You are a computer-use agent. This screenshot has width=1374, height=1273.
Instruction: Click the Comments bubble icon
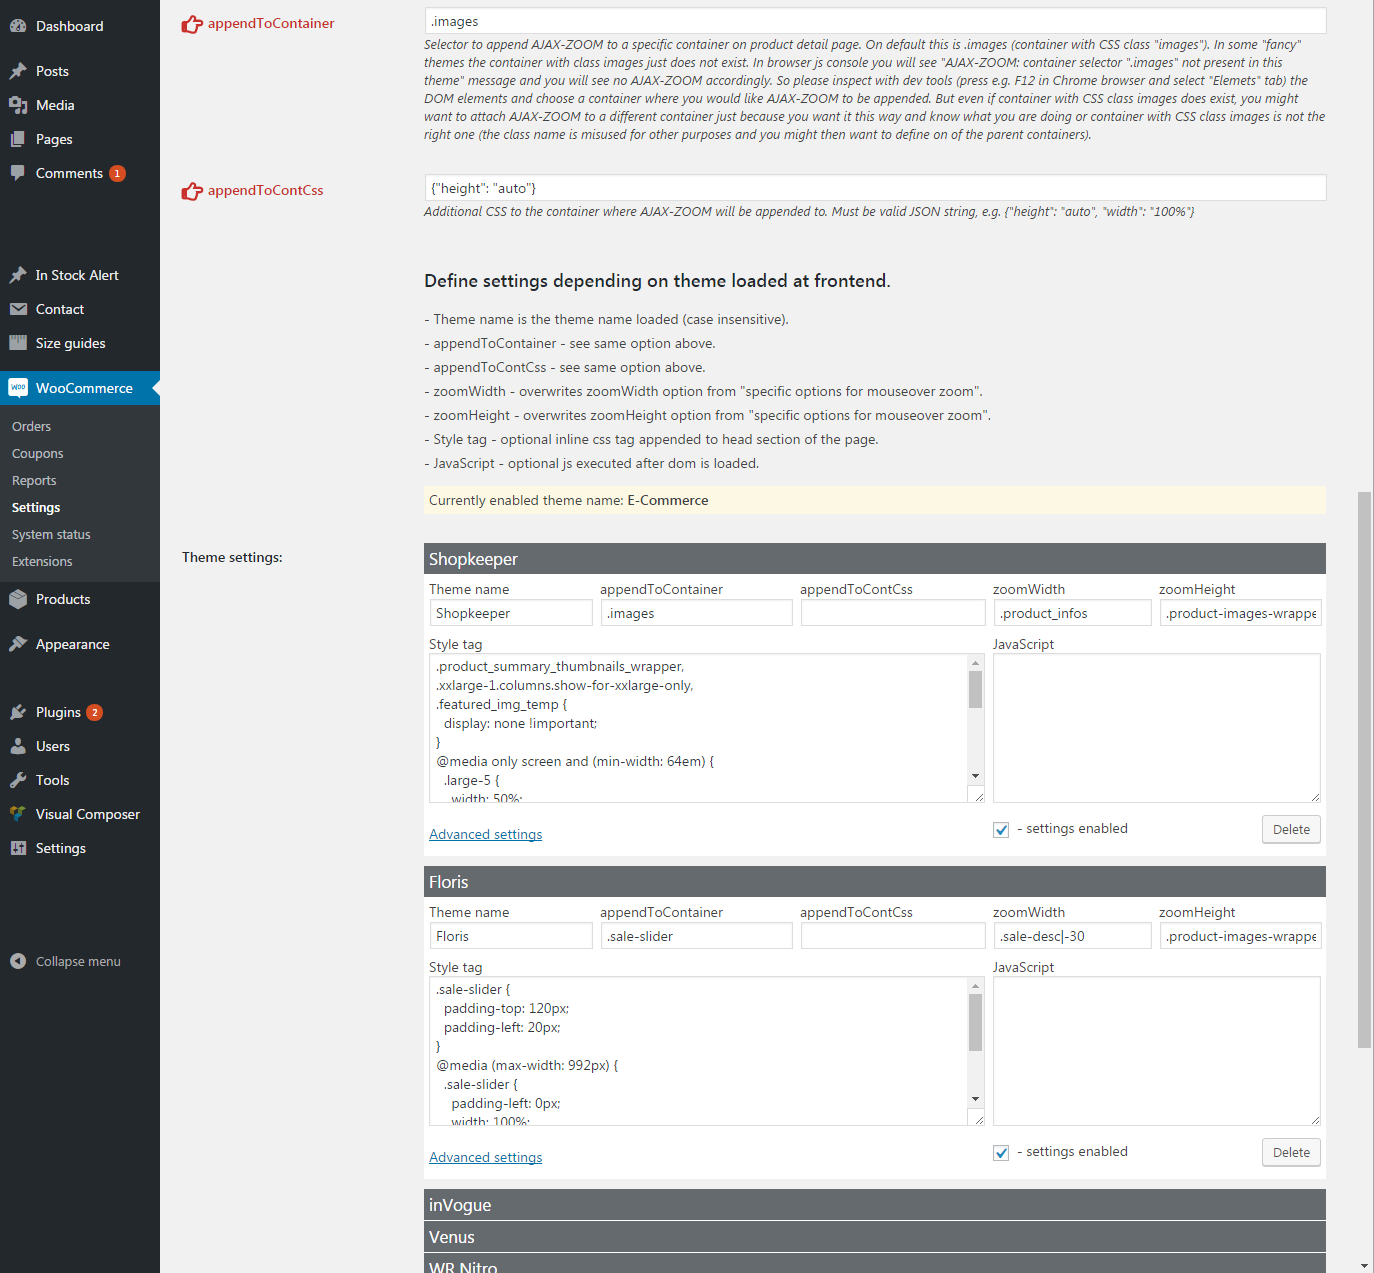click(x=18, y=173)
